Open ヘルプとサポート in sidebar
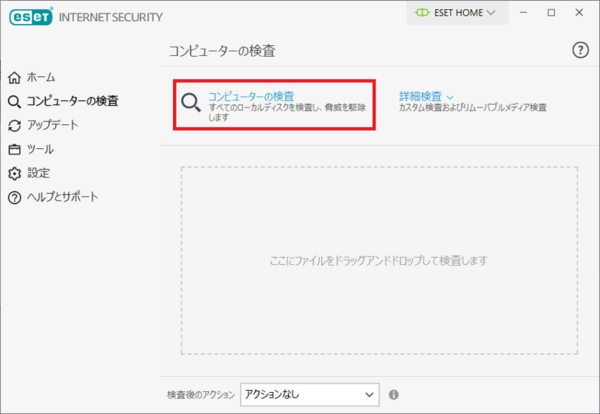Screen dimensions: 600x414 point(62,197)
